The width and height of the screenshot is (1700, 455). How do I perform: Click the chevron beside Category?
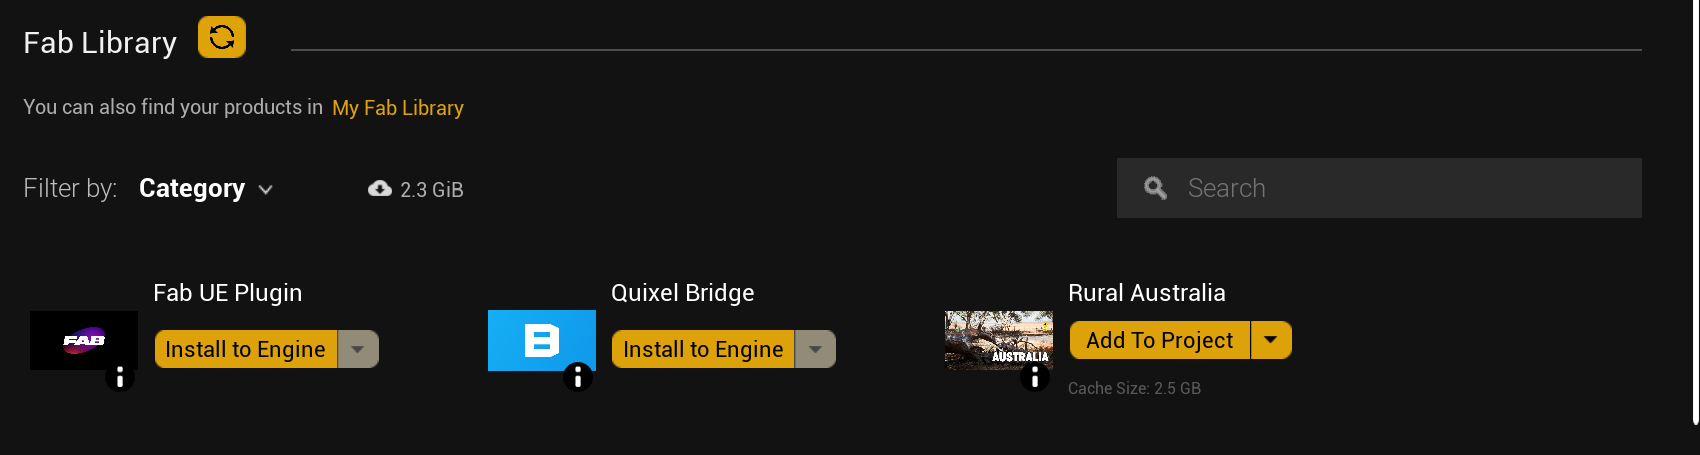point(265,190)
